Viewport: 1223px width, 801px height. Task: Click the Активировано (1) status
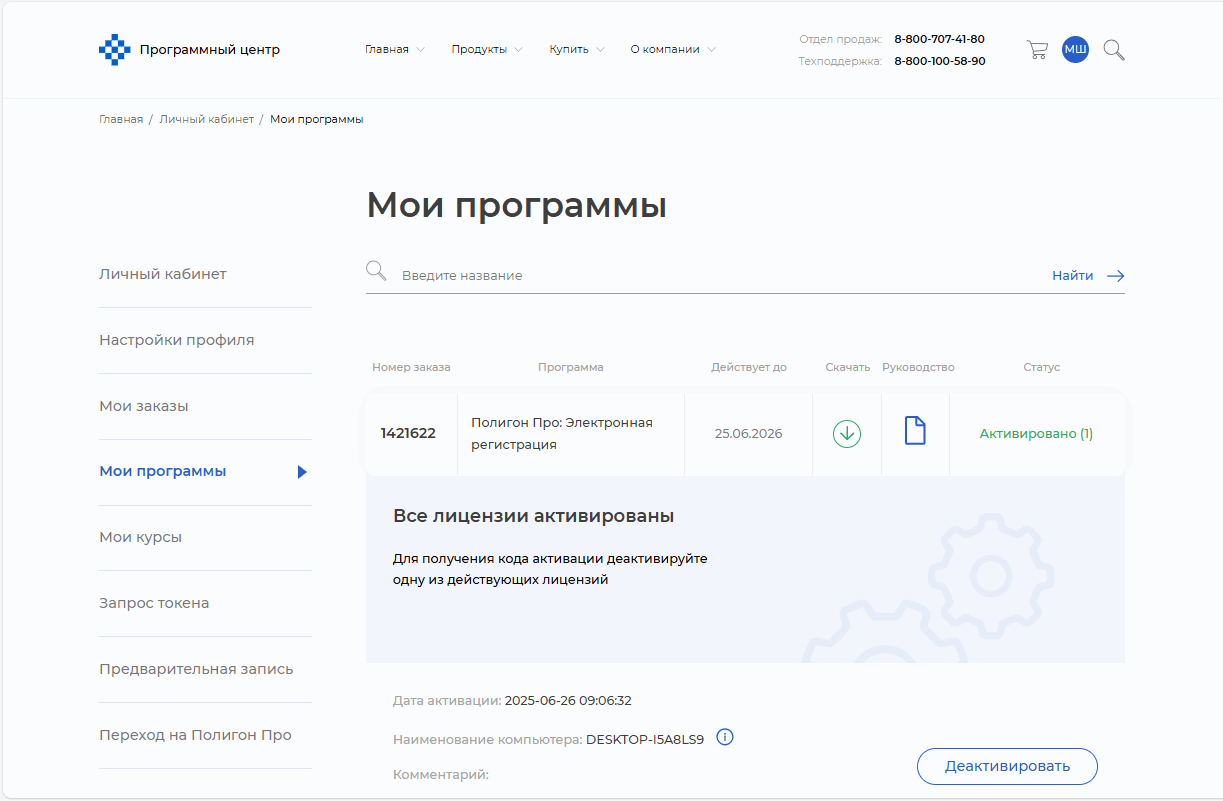click(1036, 434)
